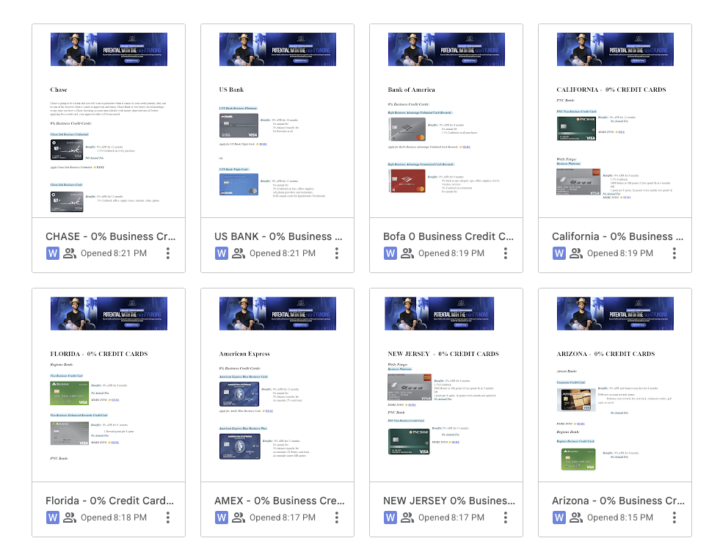Click the Word file icon on NEW JERSEY card
Image resolution: width=720 pixels, height=541 pixels.
tap(390, 518)
